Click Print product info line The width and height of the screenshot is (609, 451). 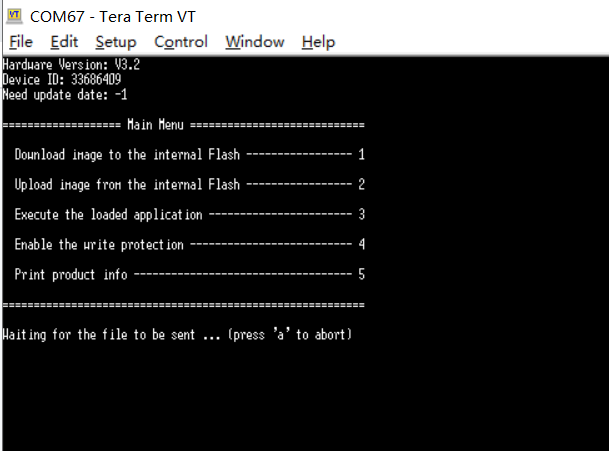190,274
